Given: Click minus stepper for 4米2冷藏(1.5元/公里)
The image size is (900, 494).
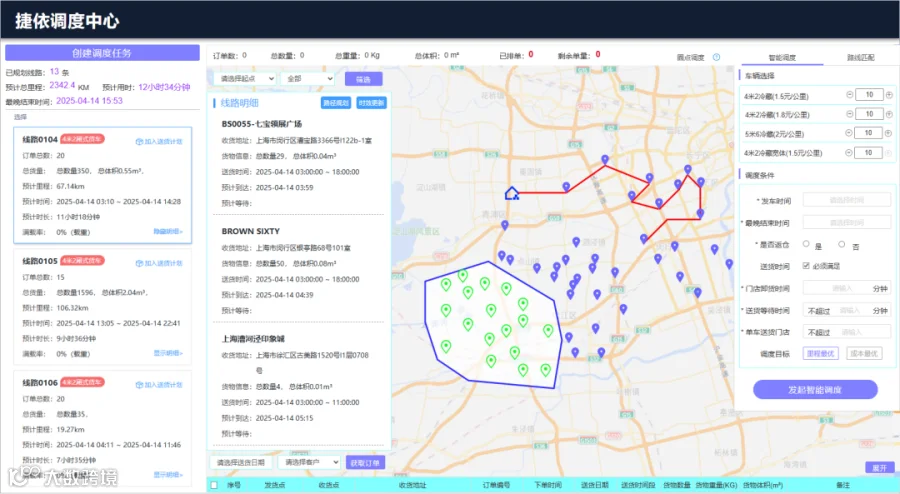Looking at the screenshot, I should click(x=849, y=95).
